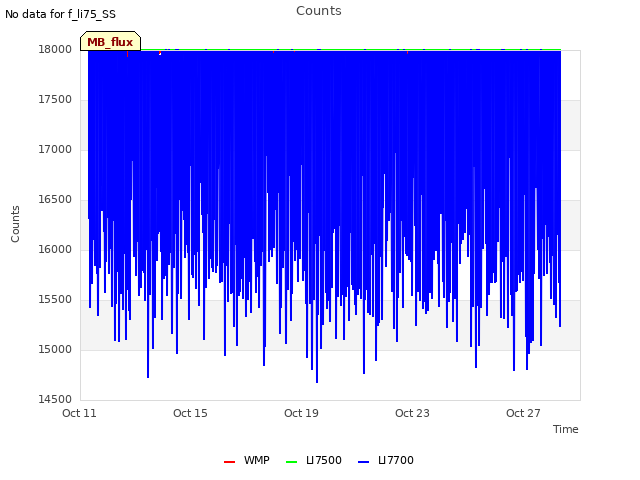
Task: Click the 'Time' x-axis label
Action: pos(565,429)
